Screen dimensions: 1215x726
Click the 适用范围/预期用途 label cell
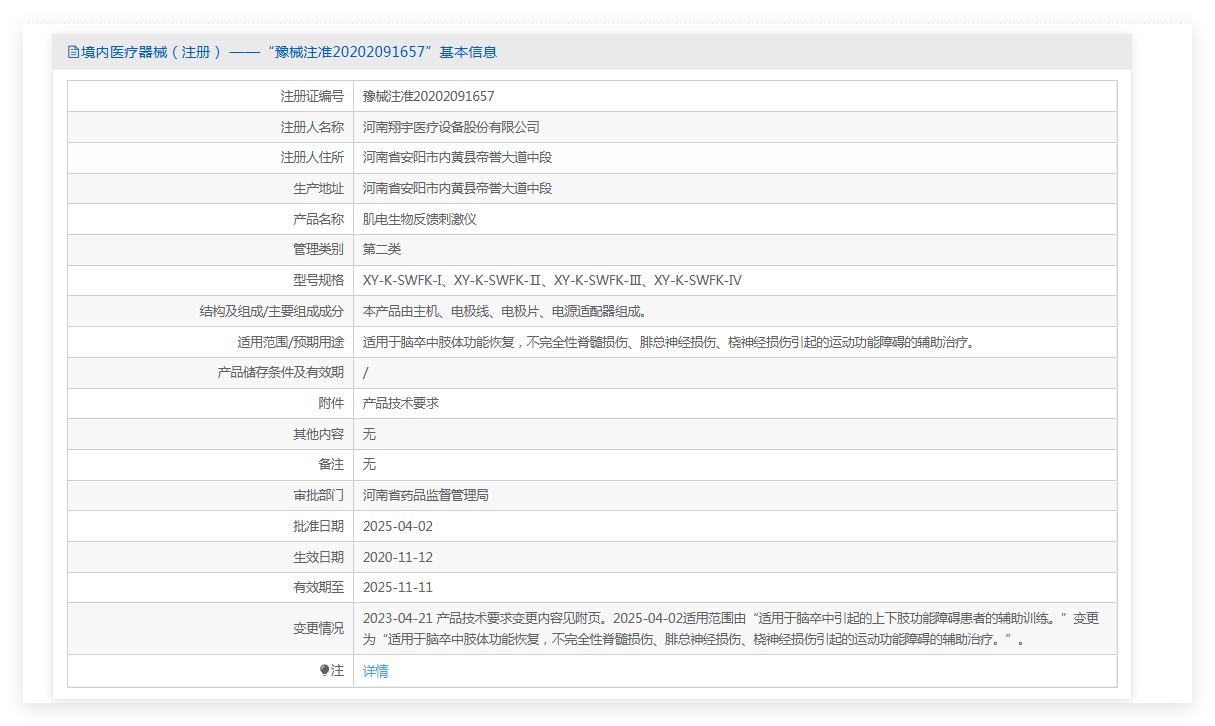(210, 342)
